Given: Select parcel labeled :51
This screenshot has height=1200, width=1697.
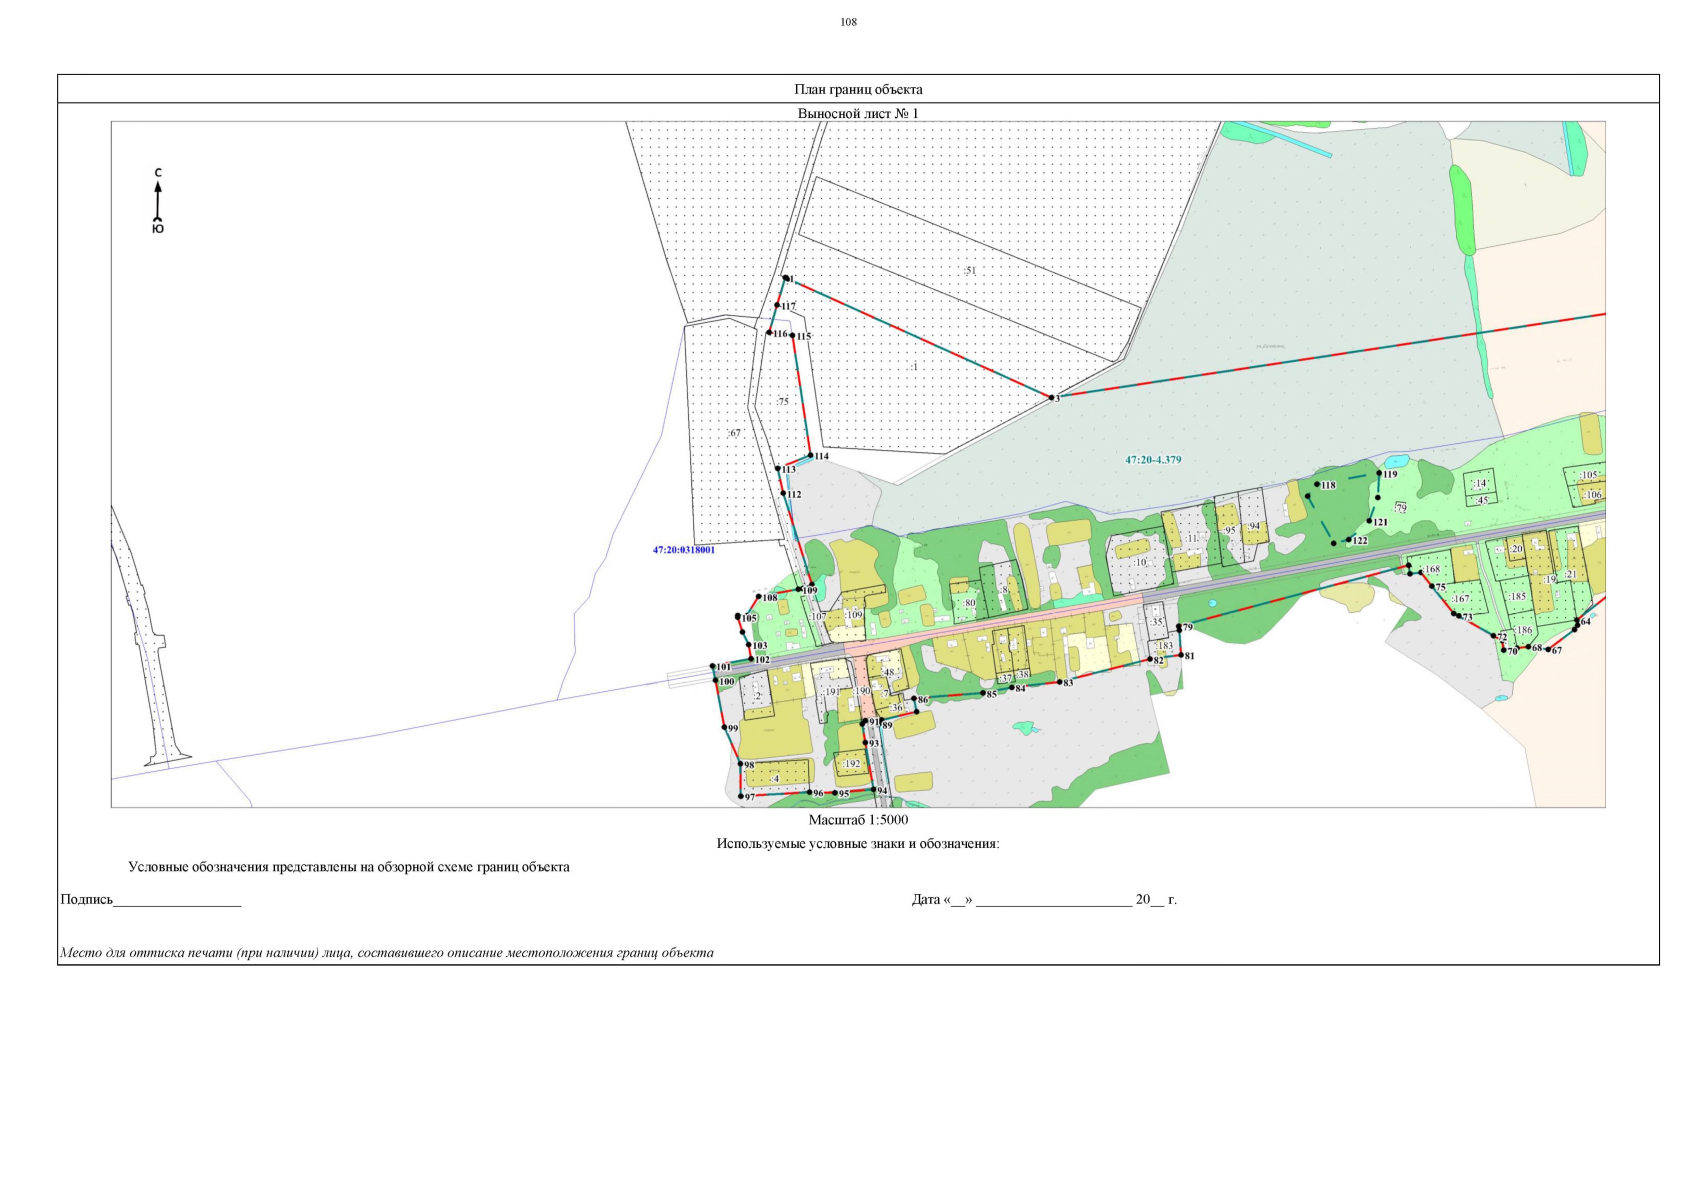Looking at the screenshot, I should pyautogui.click(x=969, y=270).
